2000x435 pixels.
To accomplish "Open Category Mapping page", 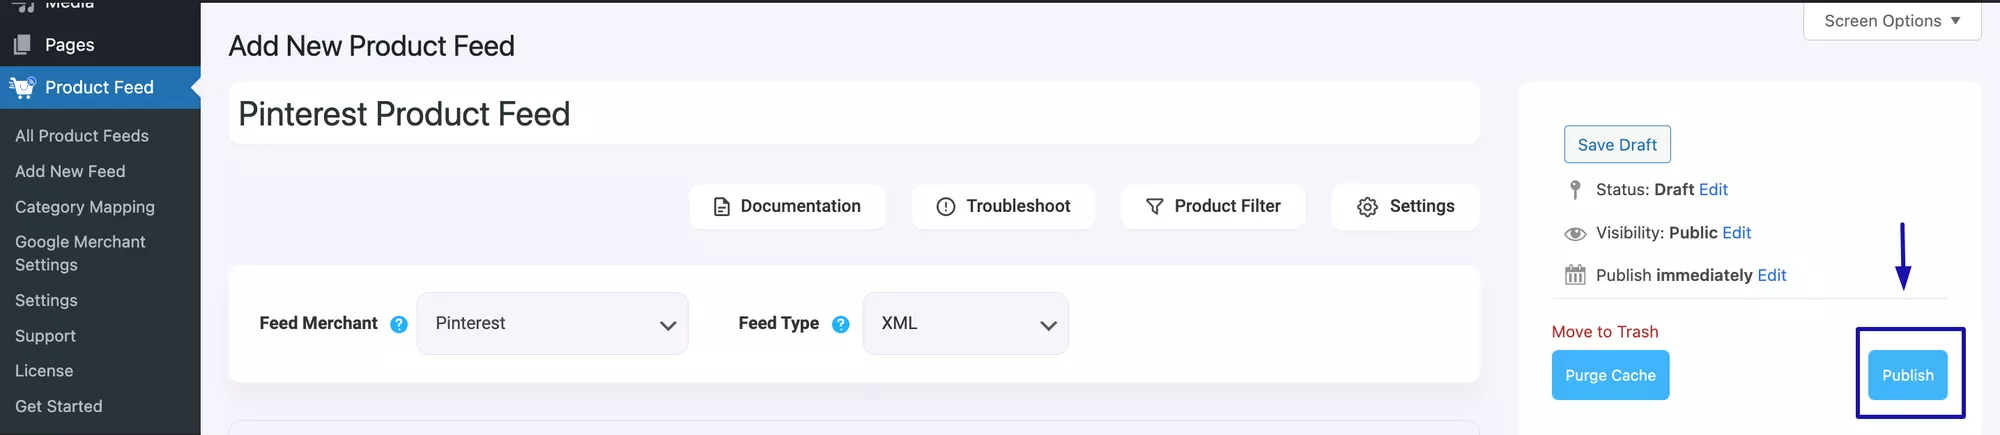I will (x=85, y=207).
